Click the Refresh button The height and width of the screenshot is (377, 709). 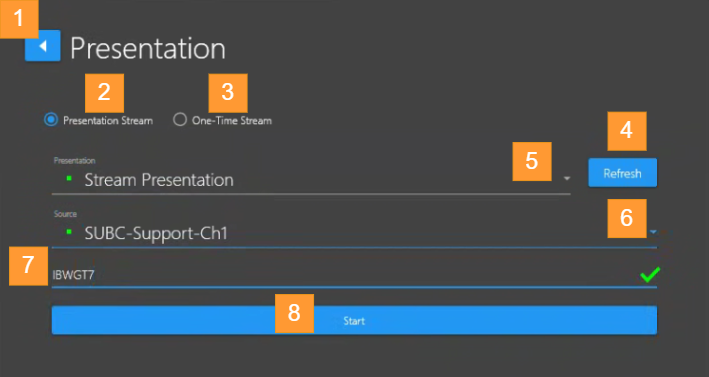click(x=622, y=173)
